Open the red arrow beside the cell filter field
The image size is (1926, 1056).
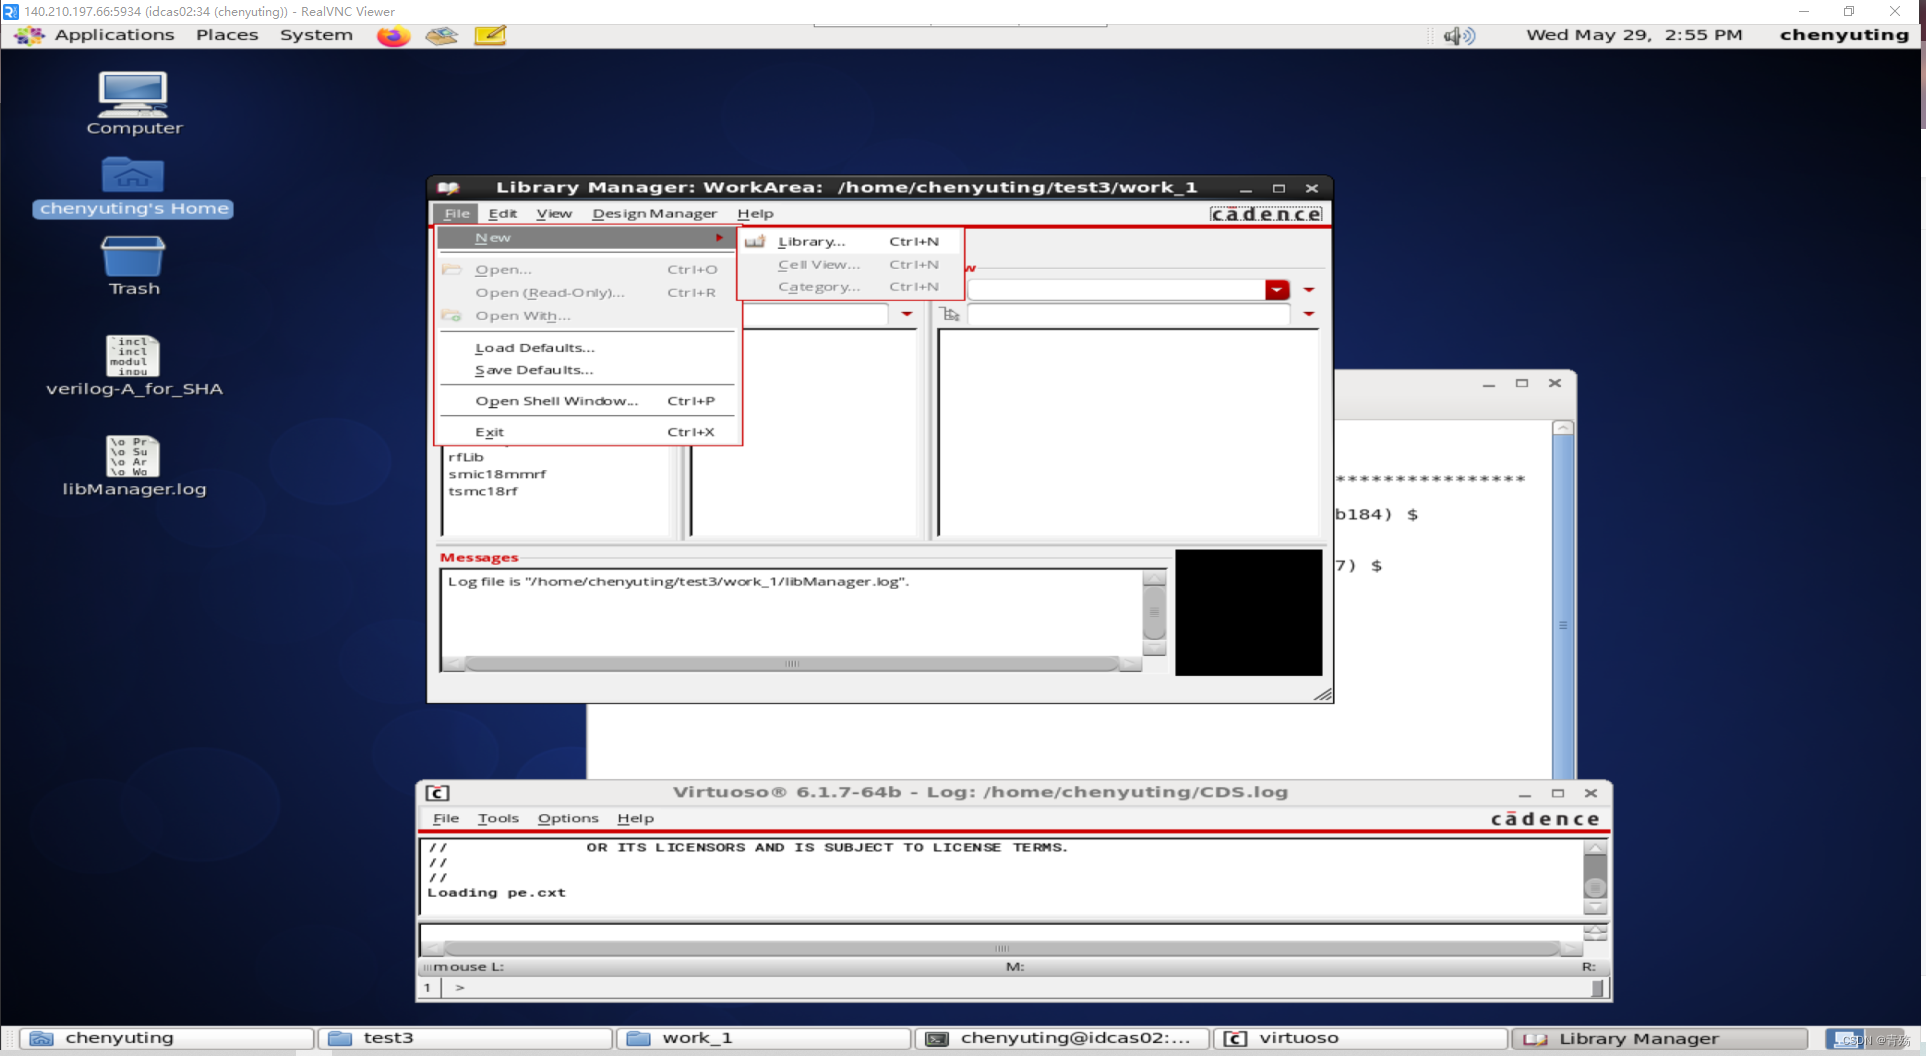906,314
